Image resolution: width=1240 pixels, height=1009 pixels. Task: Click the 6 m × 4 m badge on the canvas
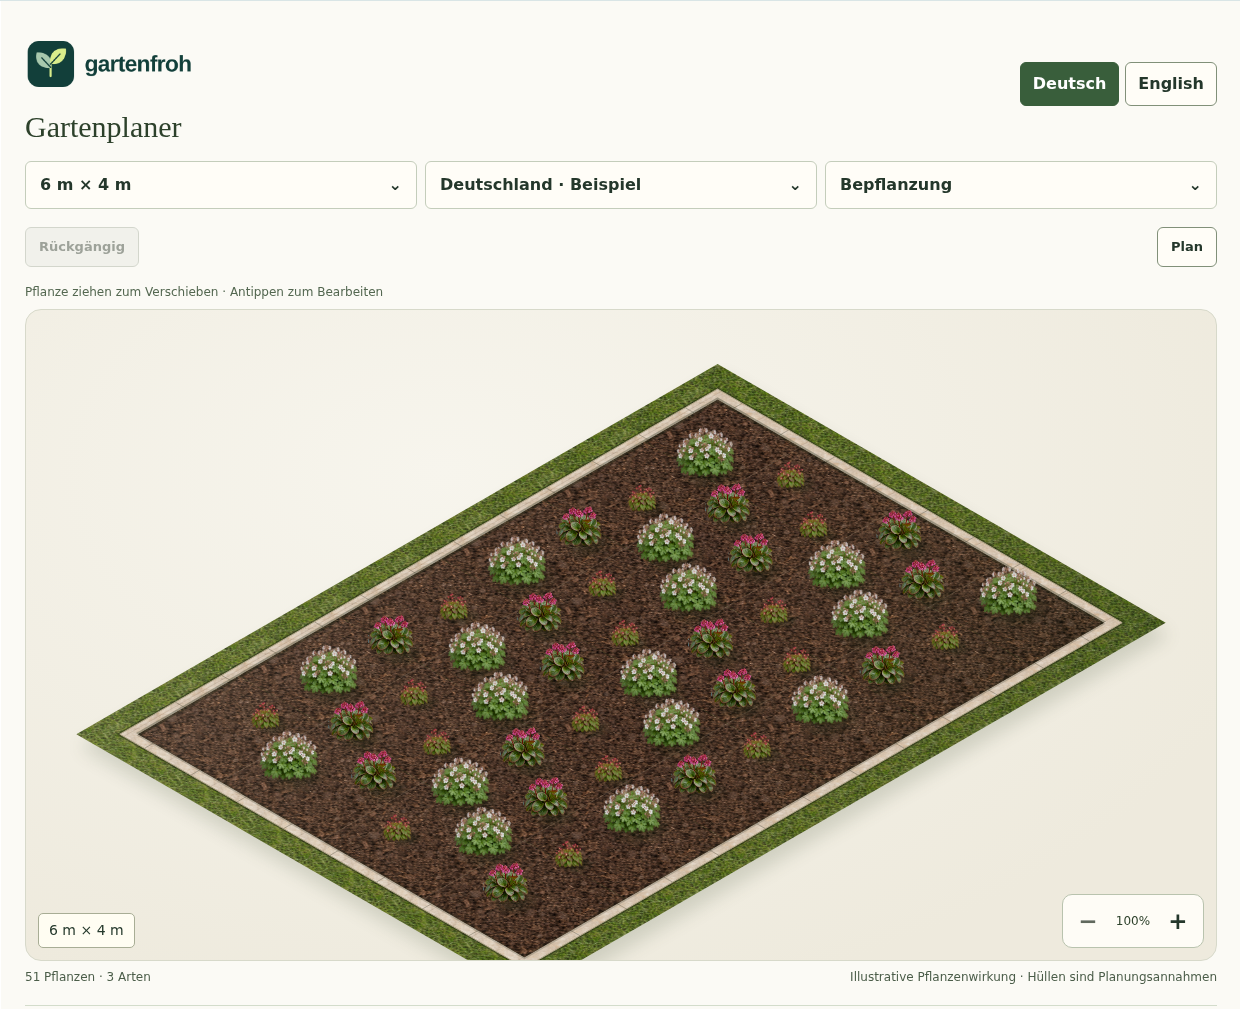click(x=86, y=930)
